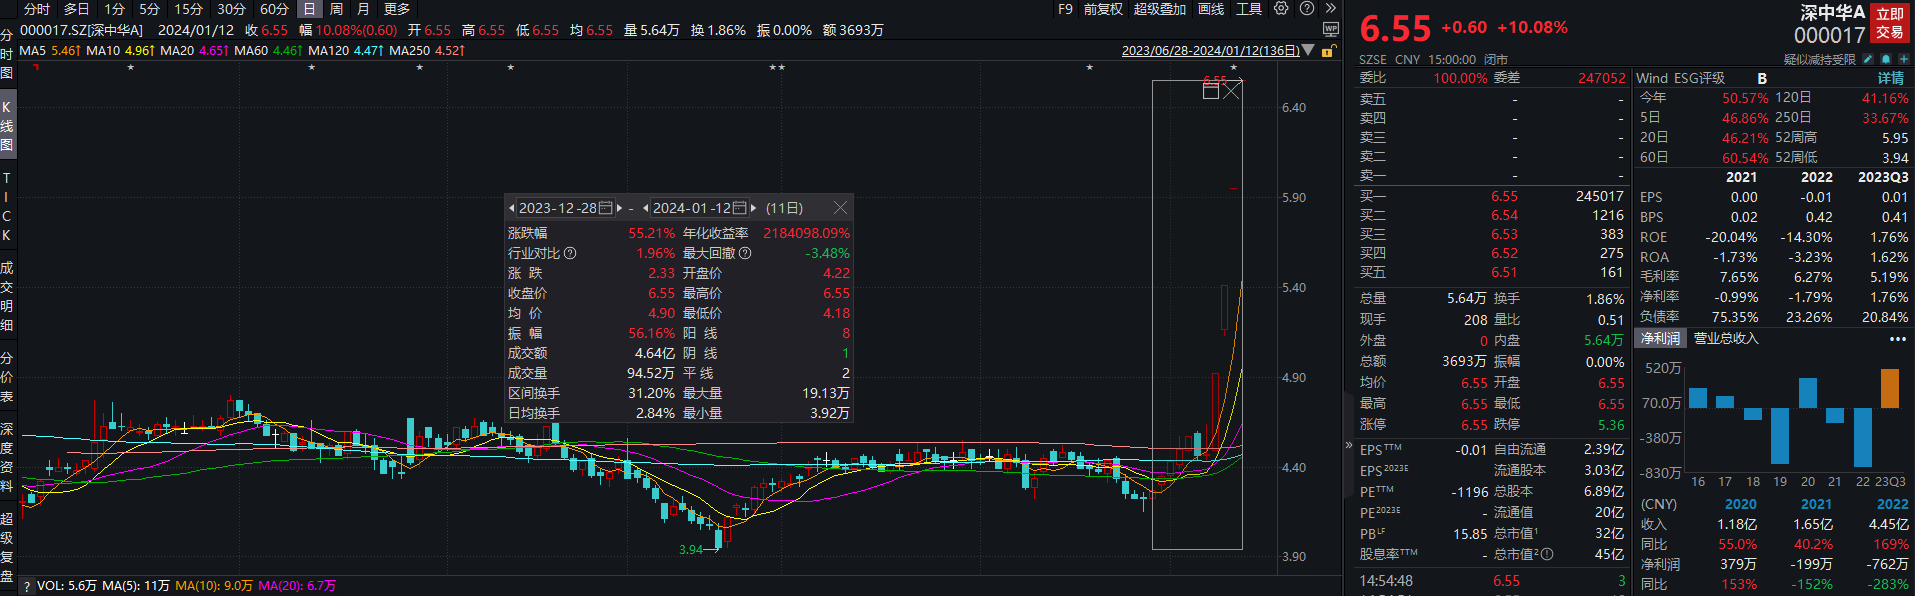Viewport: 1915px width, 596px height.
Task: Select the 净利润 chart tab
Action: coord(1660,339)
